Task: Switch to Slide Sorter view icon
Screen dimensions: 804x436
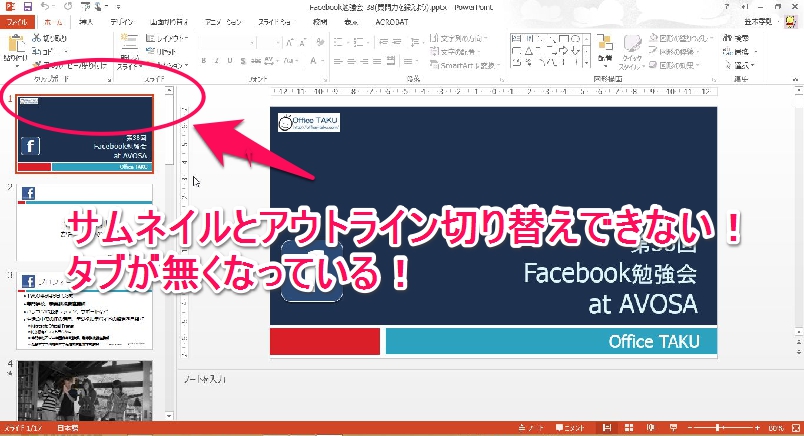Action: click(x=629, y=428)
